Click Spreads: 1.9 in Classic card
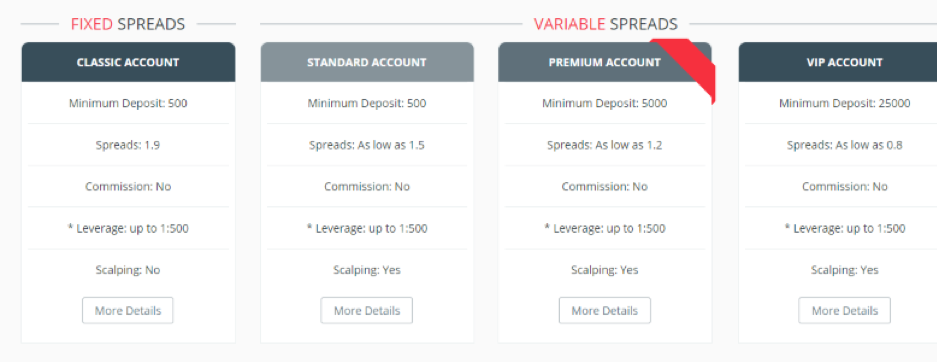This screenshot has height=362, width=937. 128,145
